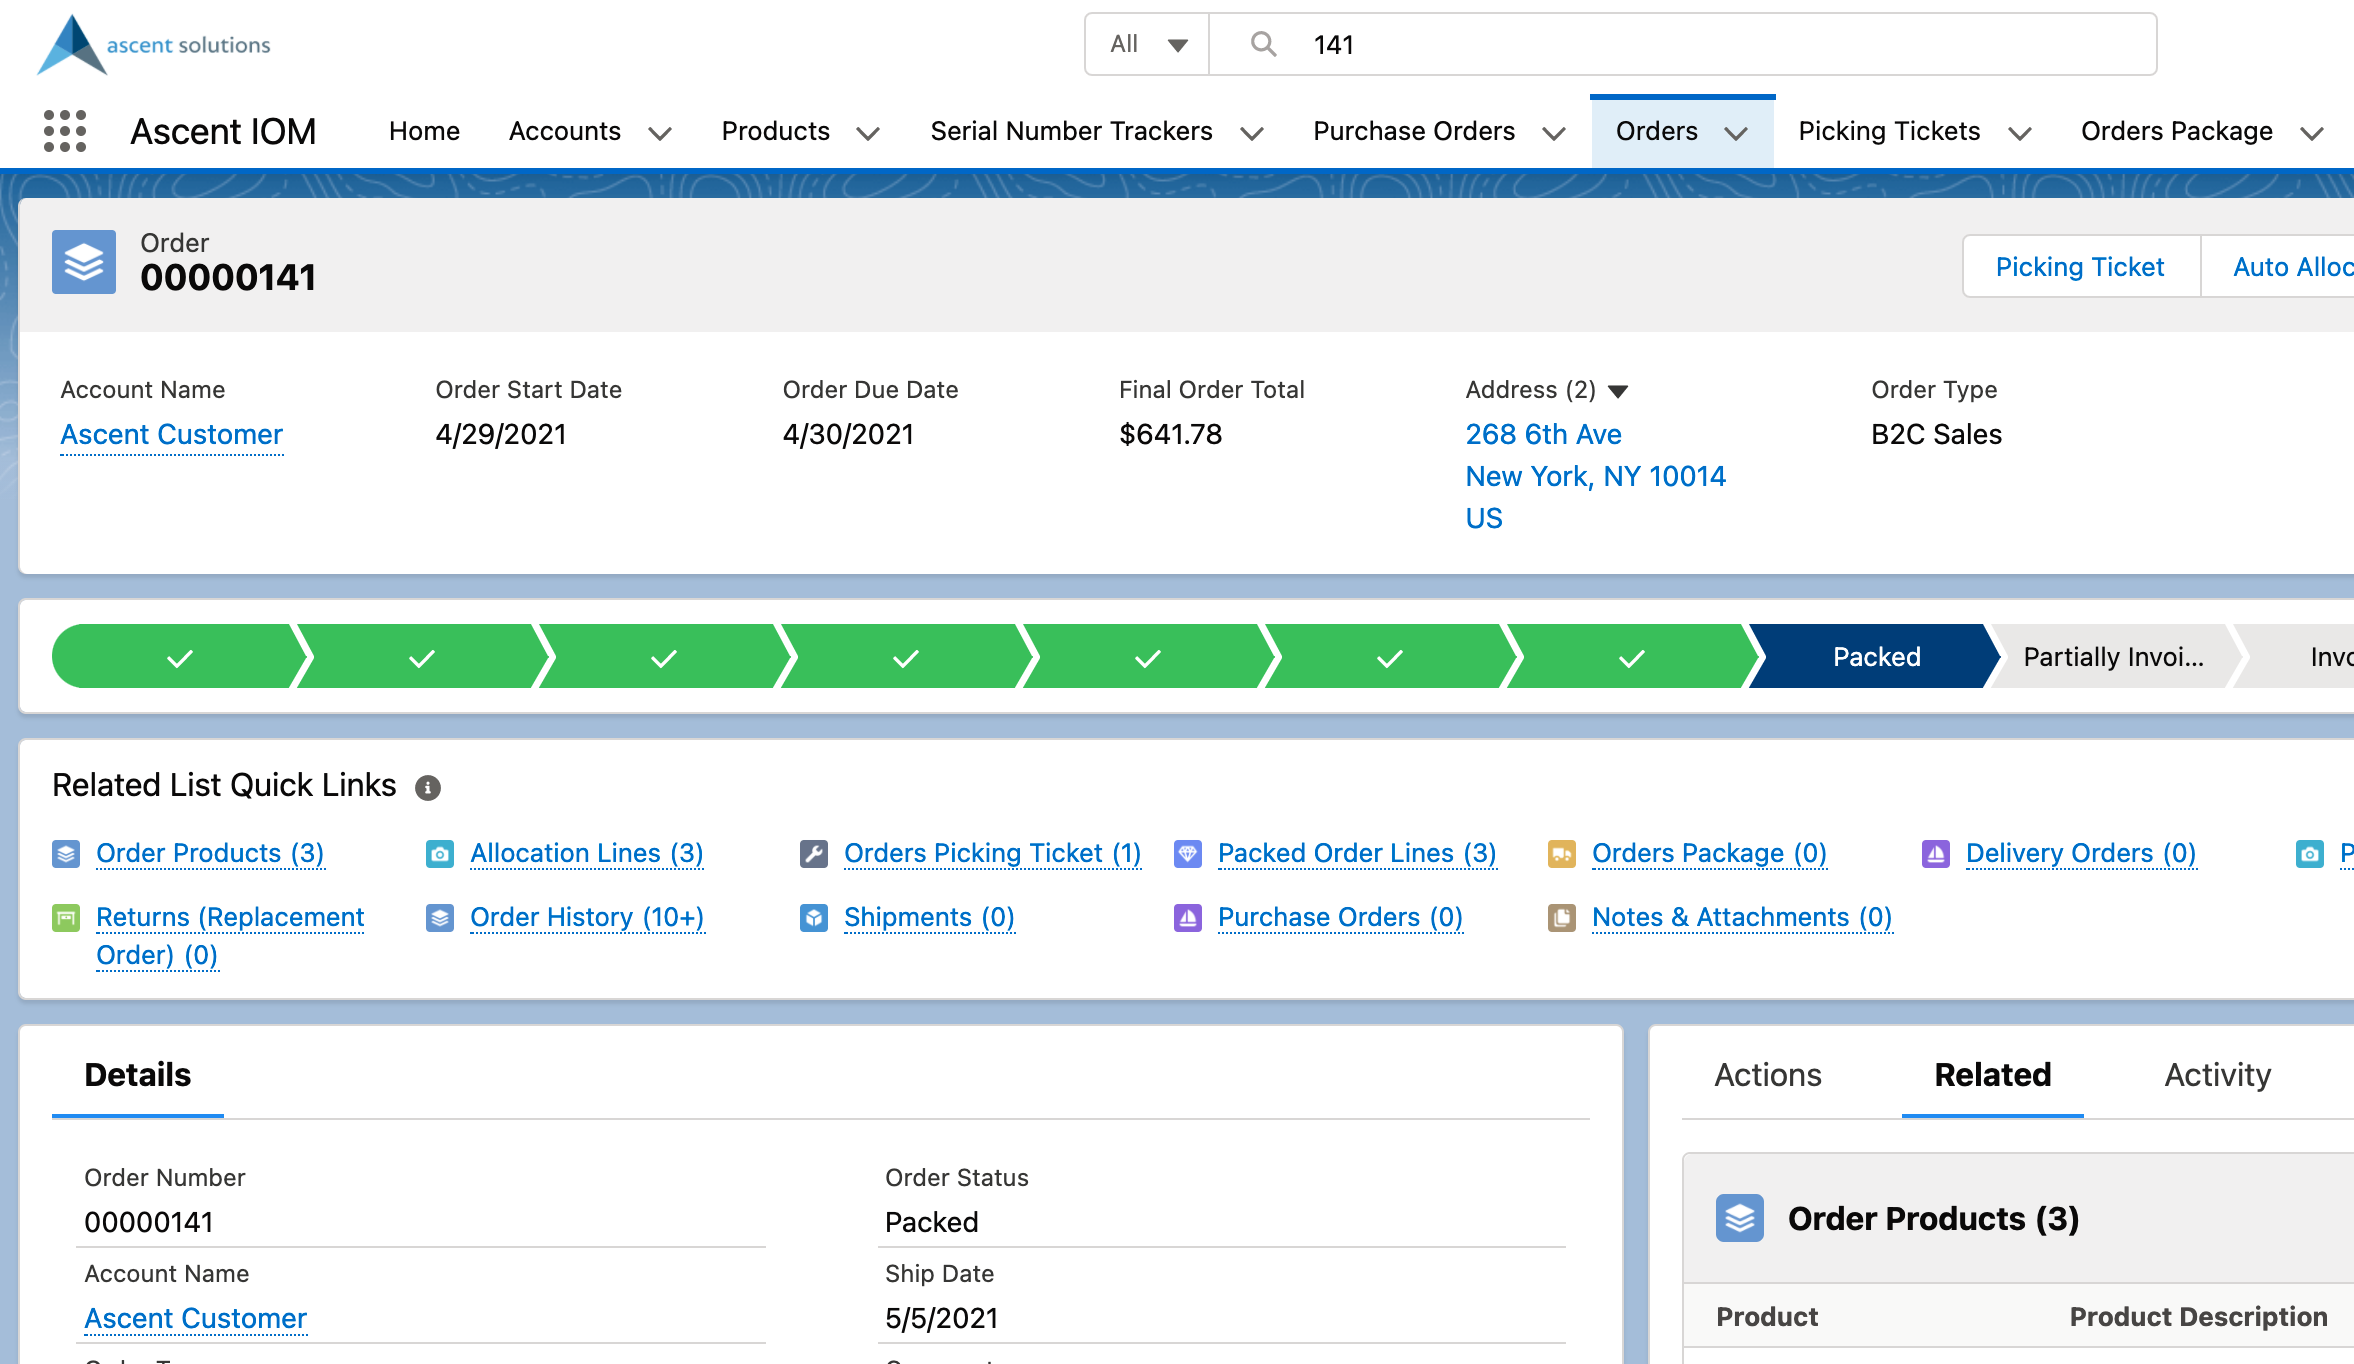The height and width of the screenshot is (1364, 2354).
Task: Click the Packed Order Lines icon
Action: tap(1188, 854)
